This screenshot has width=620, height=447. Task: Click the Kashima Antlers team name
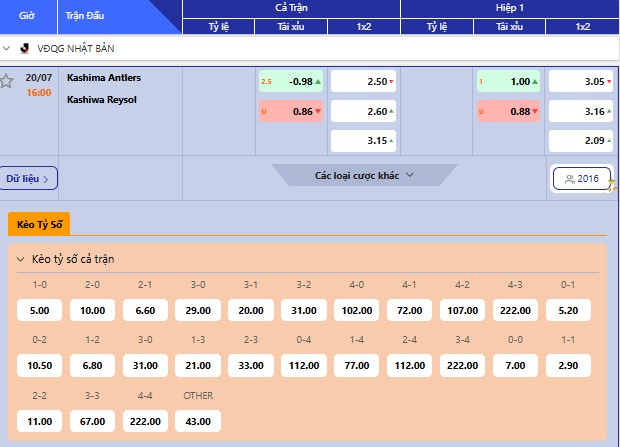[x=104, y=78]
